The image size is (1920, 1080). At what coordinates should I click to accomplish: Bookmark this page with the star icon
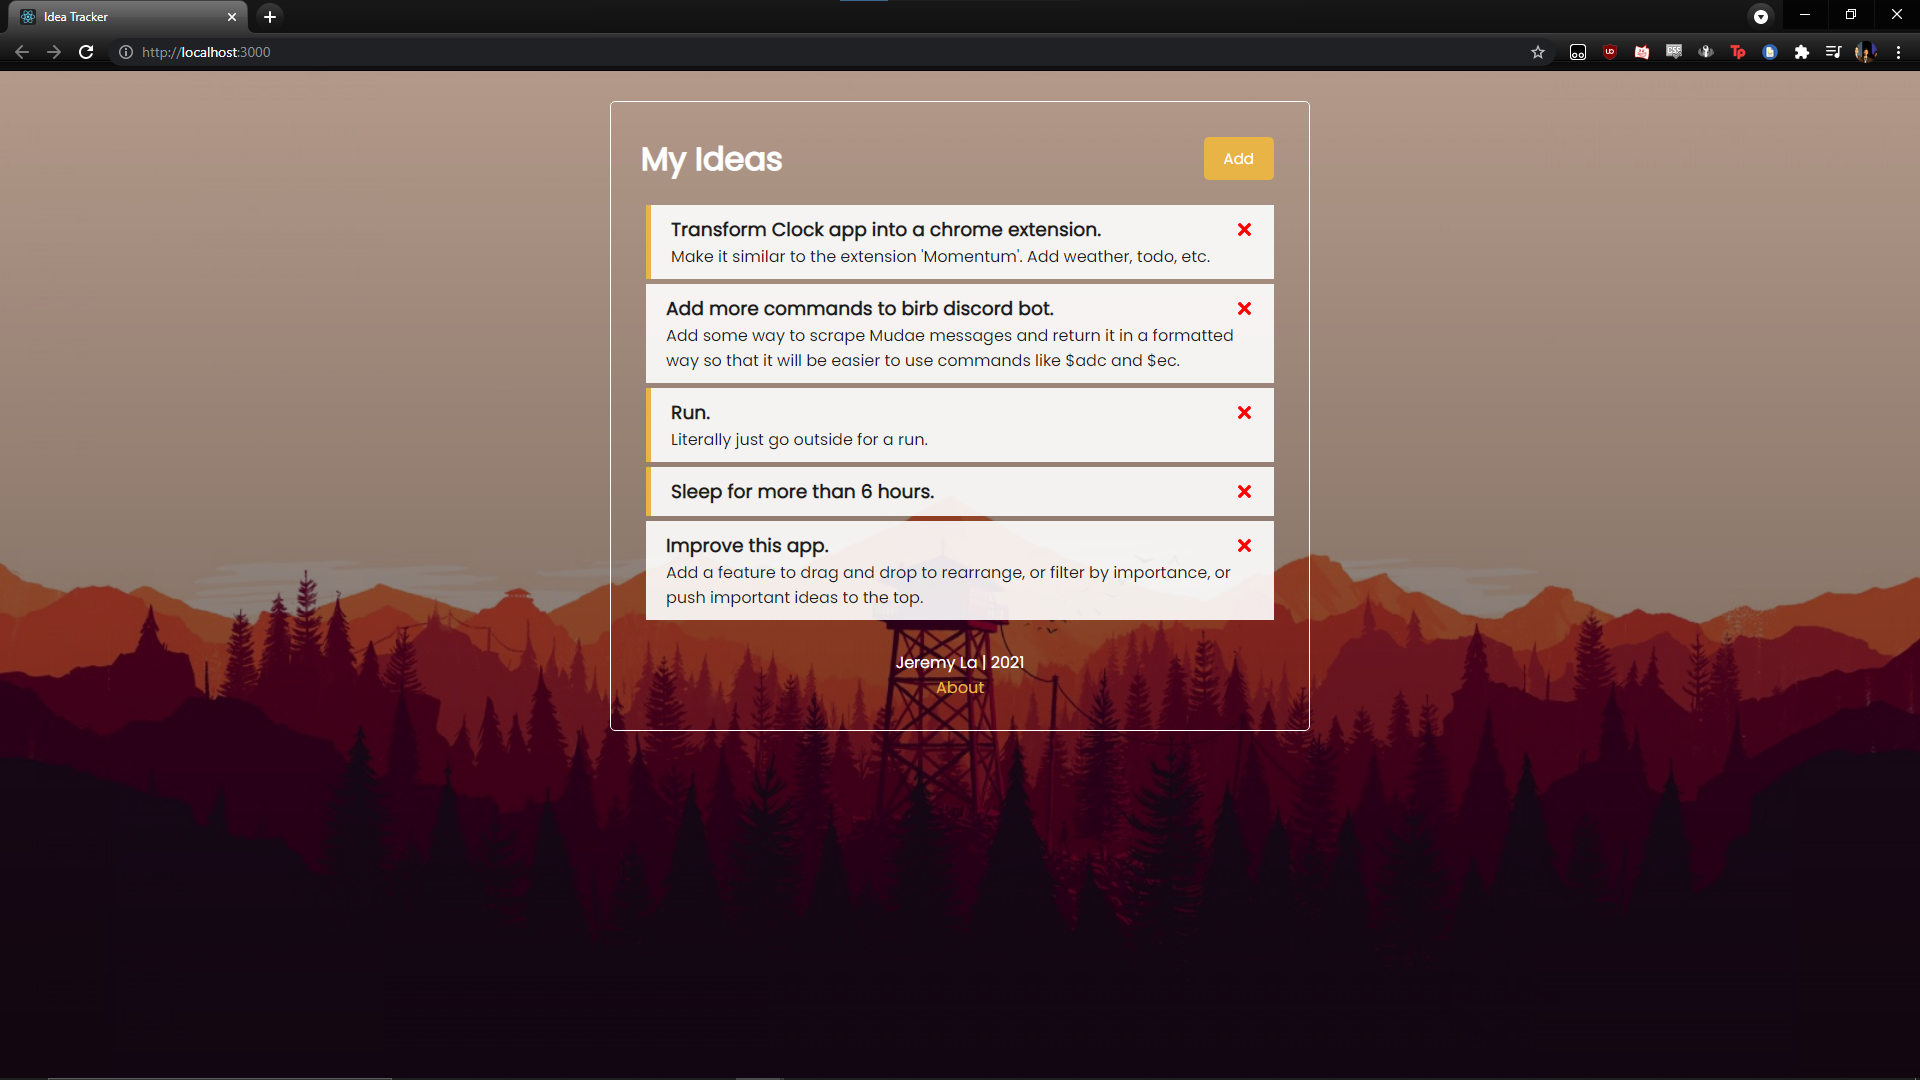click(x=1537, y=51)
